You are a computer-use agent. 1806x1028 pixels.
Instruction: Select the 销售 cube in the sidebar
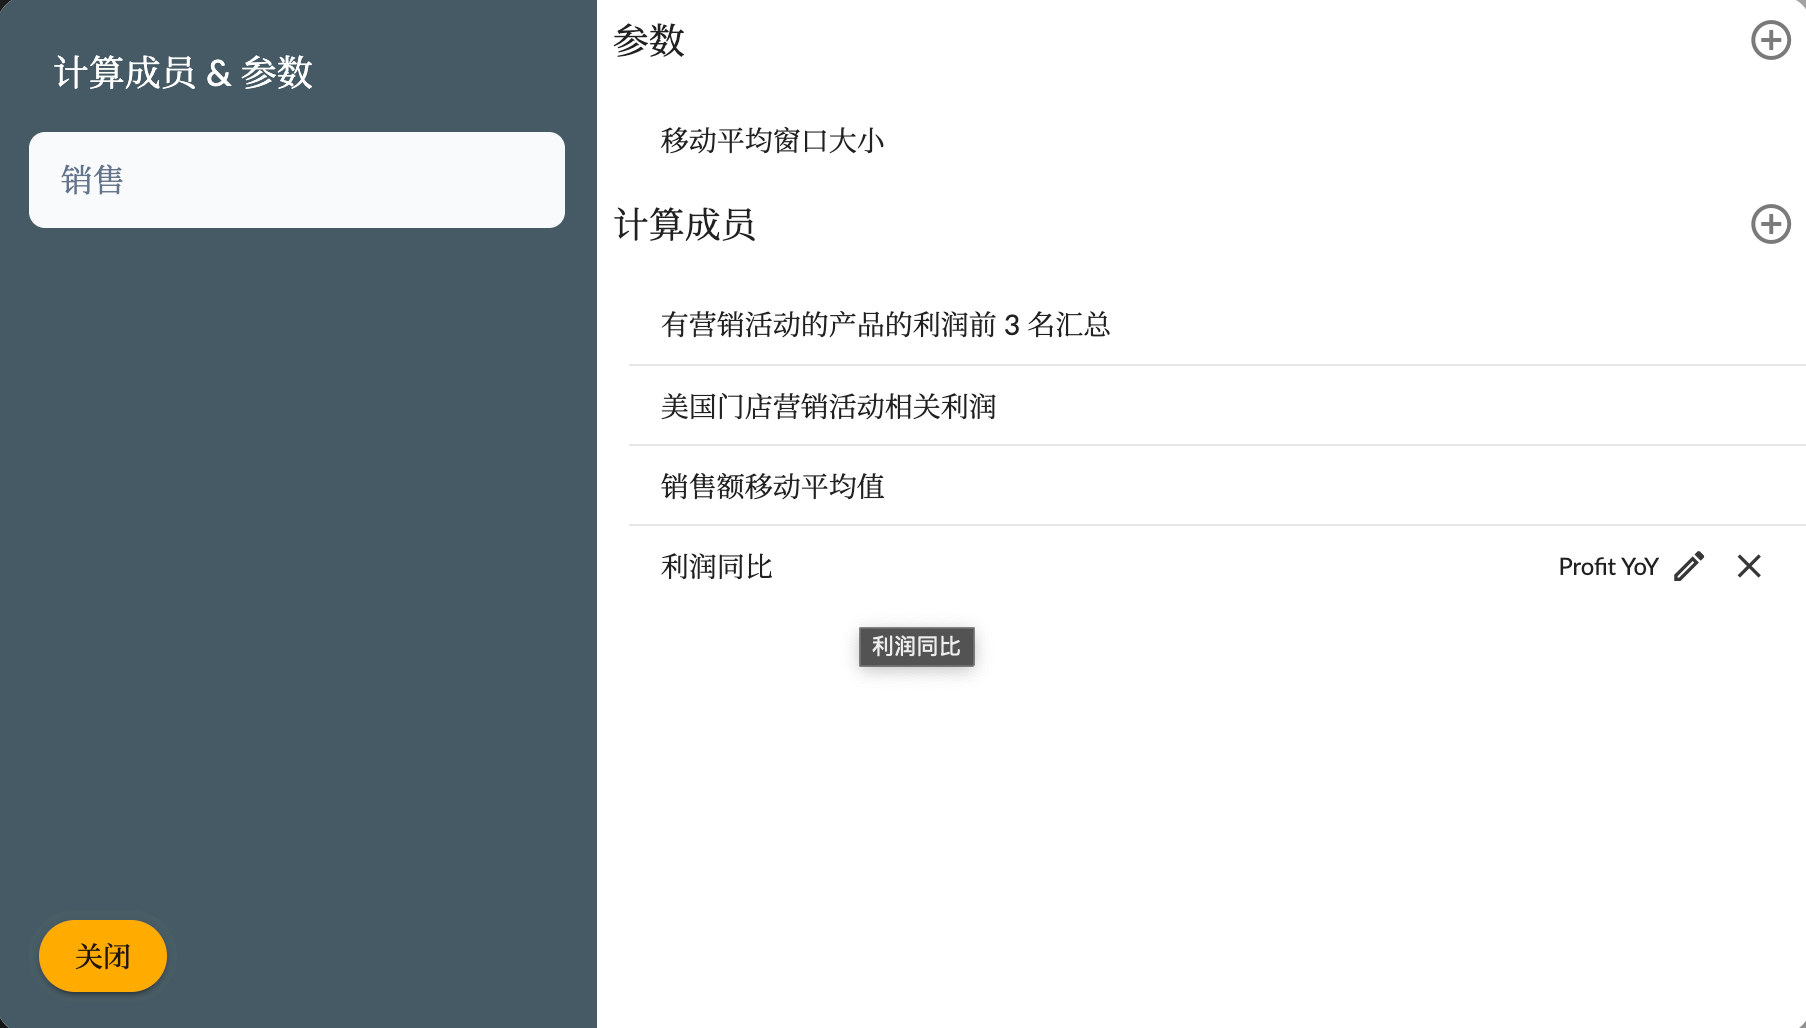click(x=297, y=180)
